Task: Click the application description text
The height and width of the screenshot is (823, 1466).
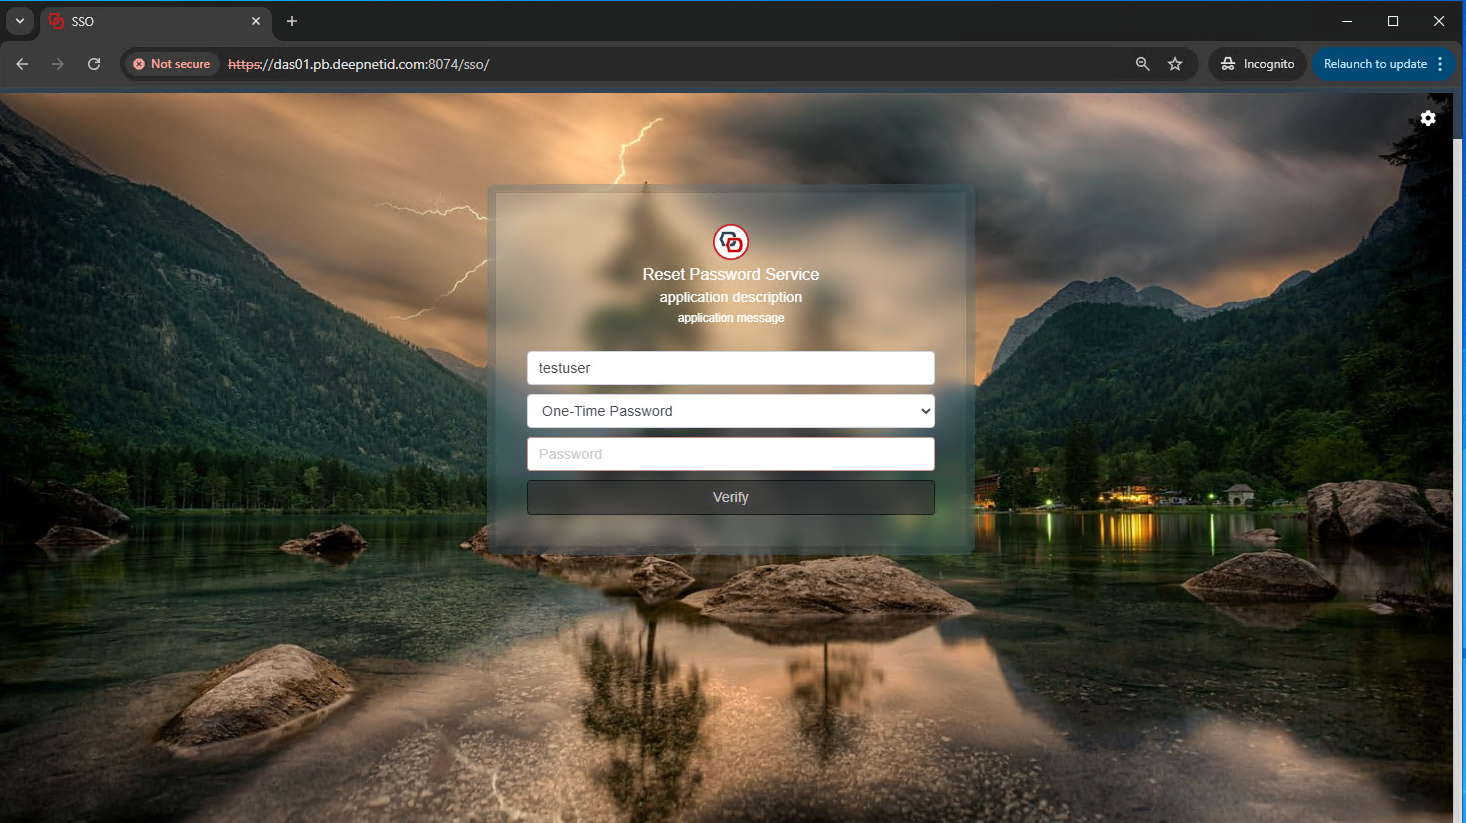Action: coord(731,297)
